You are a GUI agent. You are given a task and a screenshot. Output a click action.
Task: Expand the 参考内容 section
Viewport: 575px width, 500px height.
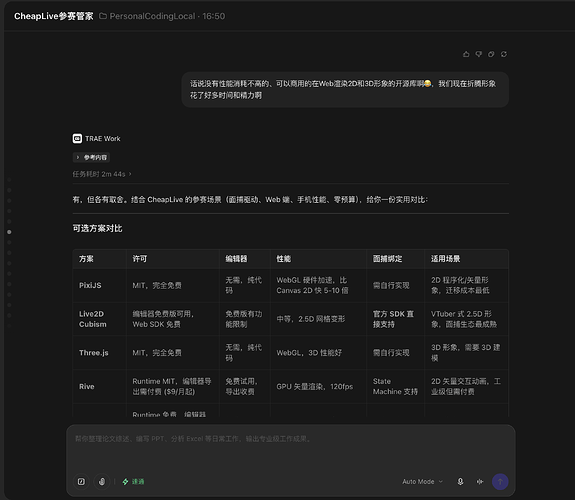(91, 157)
